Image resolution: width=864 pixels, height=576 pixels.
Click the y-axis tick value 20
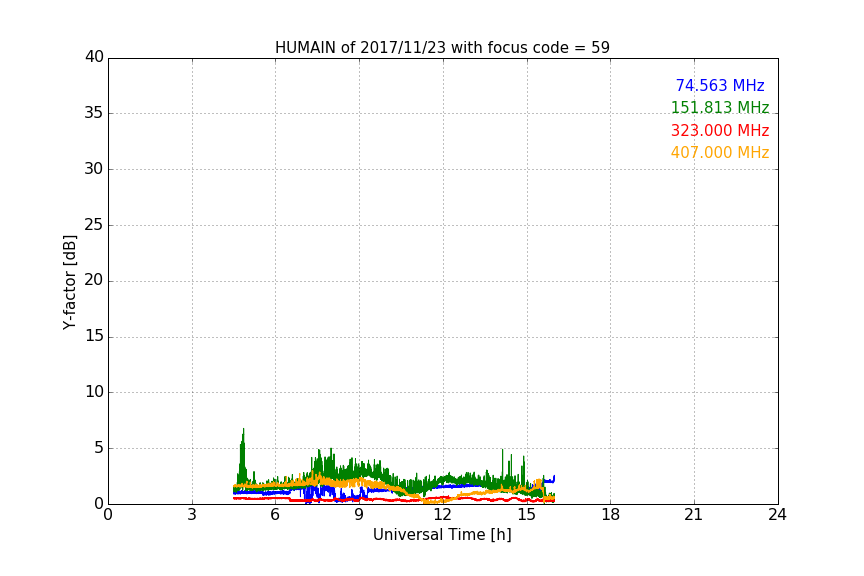(94, 280)
